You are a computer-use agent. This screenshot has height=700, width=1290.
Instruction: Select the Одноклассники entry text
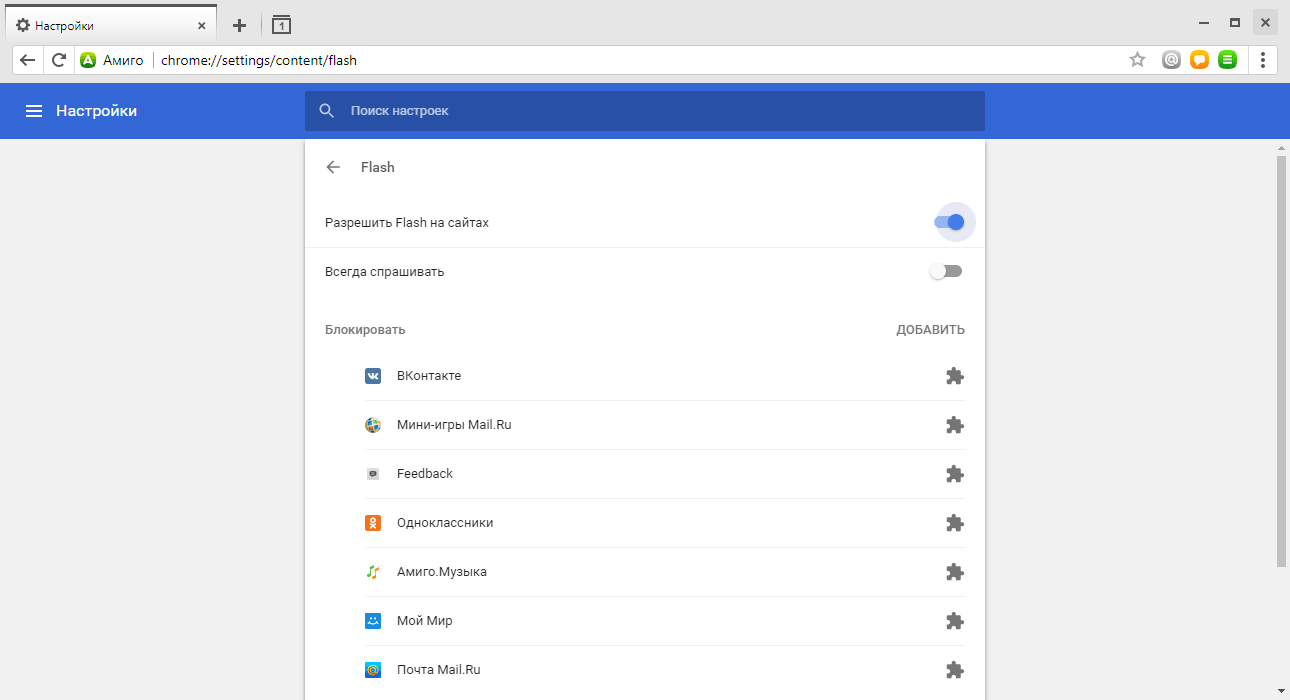[x=445, y=523]
